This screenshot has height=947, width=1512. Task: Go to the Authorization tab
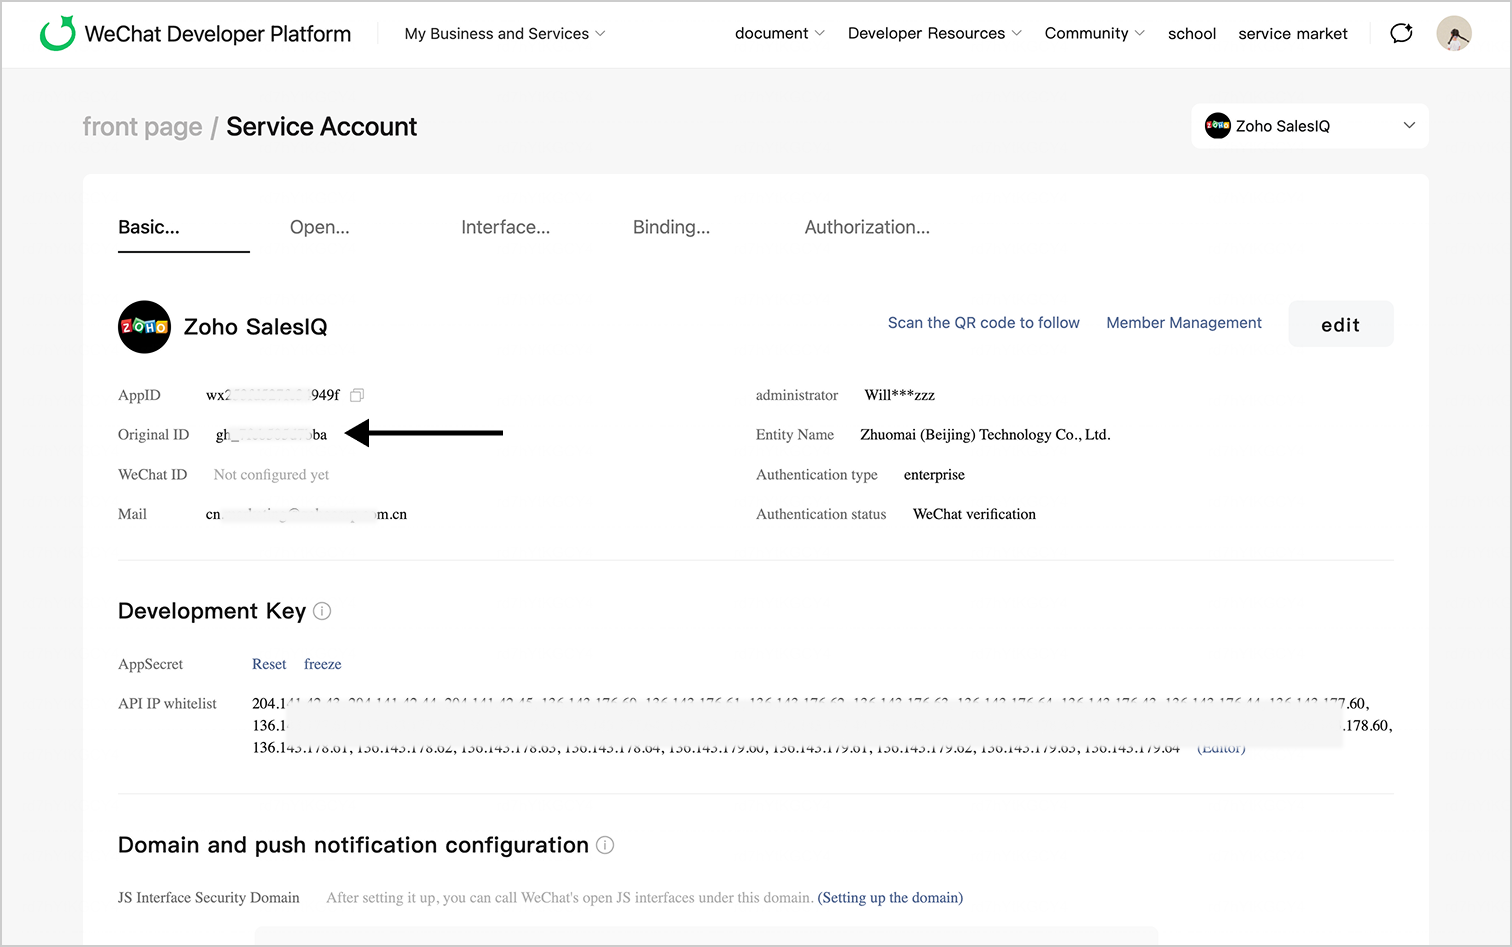[867, 227]
